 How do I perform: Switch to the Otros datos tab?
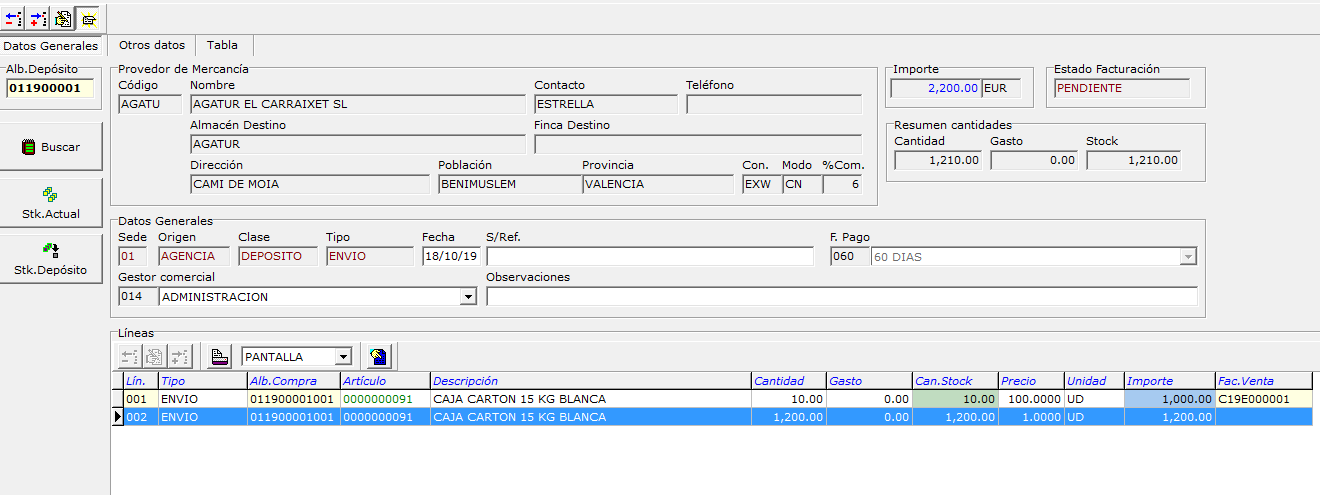(x=151, y=46)
